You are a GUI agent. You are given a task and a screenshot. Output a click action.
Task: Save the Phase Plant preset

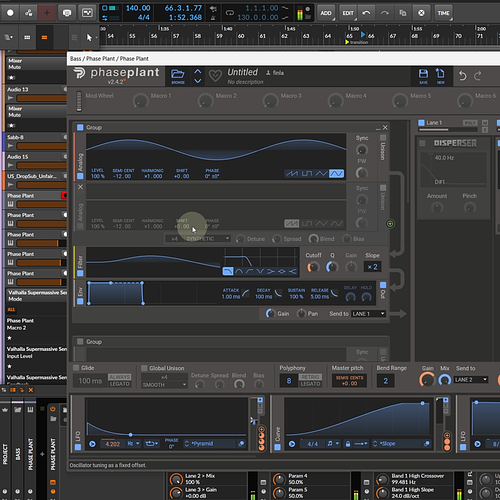pos(423,76)
